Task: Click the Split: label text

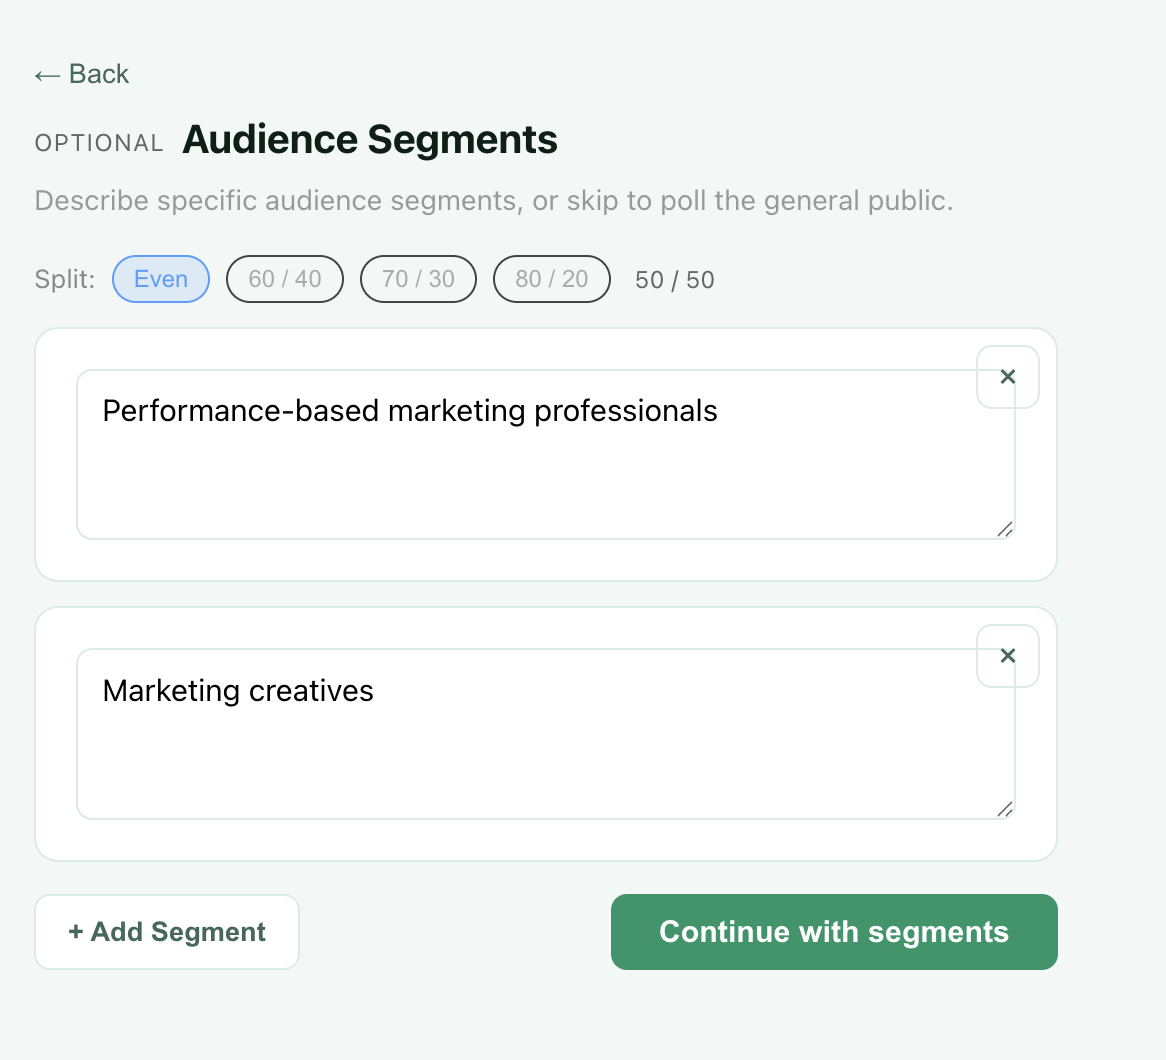Action: (x=65, y=279)
